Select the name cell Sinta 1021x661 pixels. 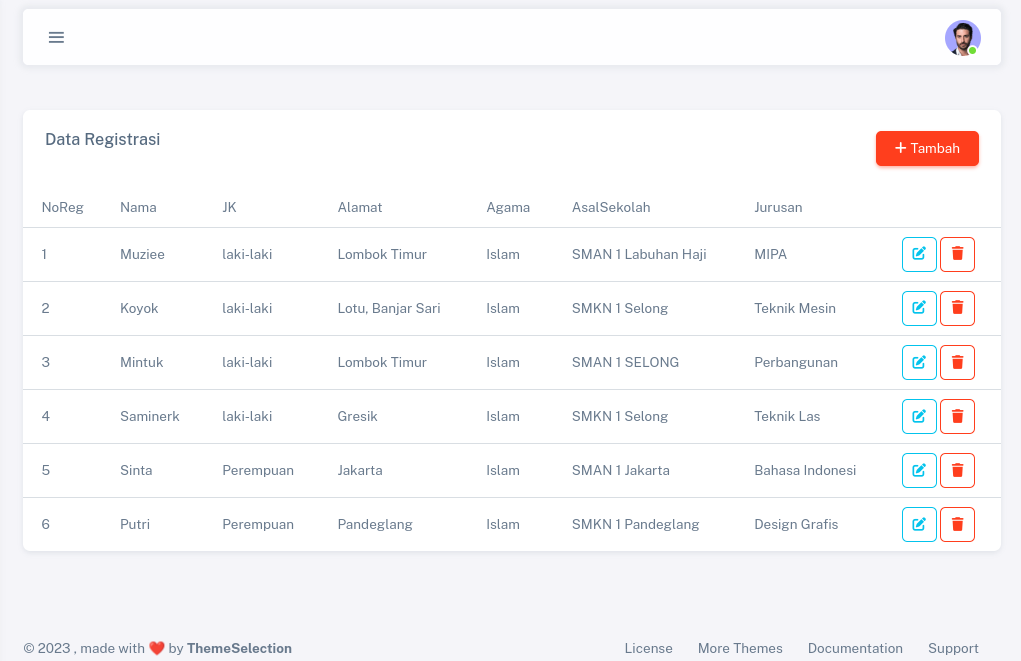[x=136, y=471]
